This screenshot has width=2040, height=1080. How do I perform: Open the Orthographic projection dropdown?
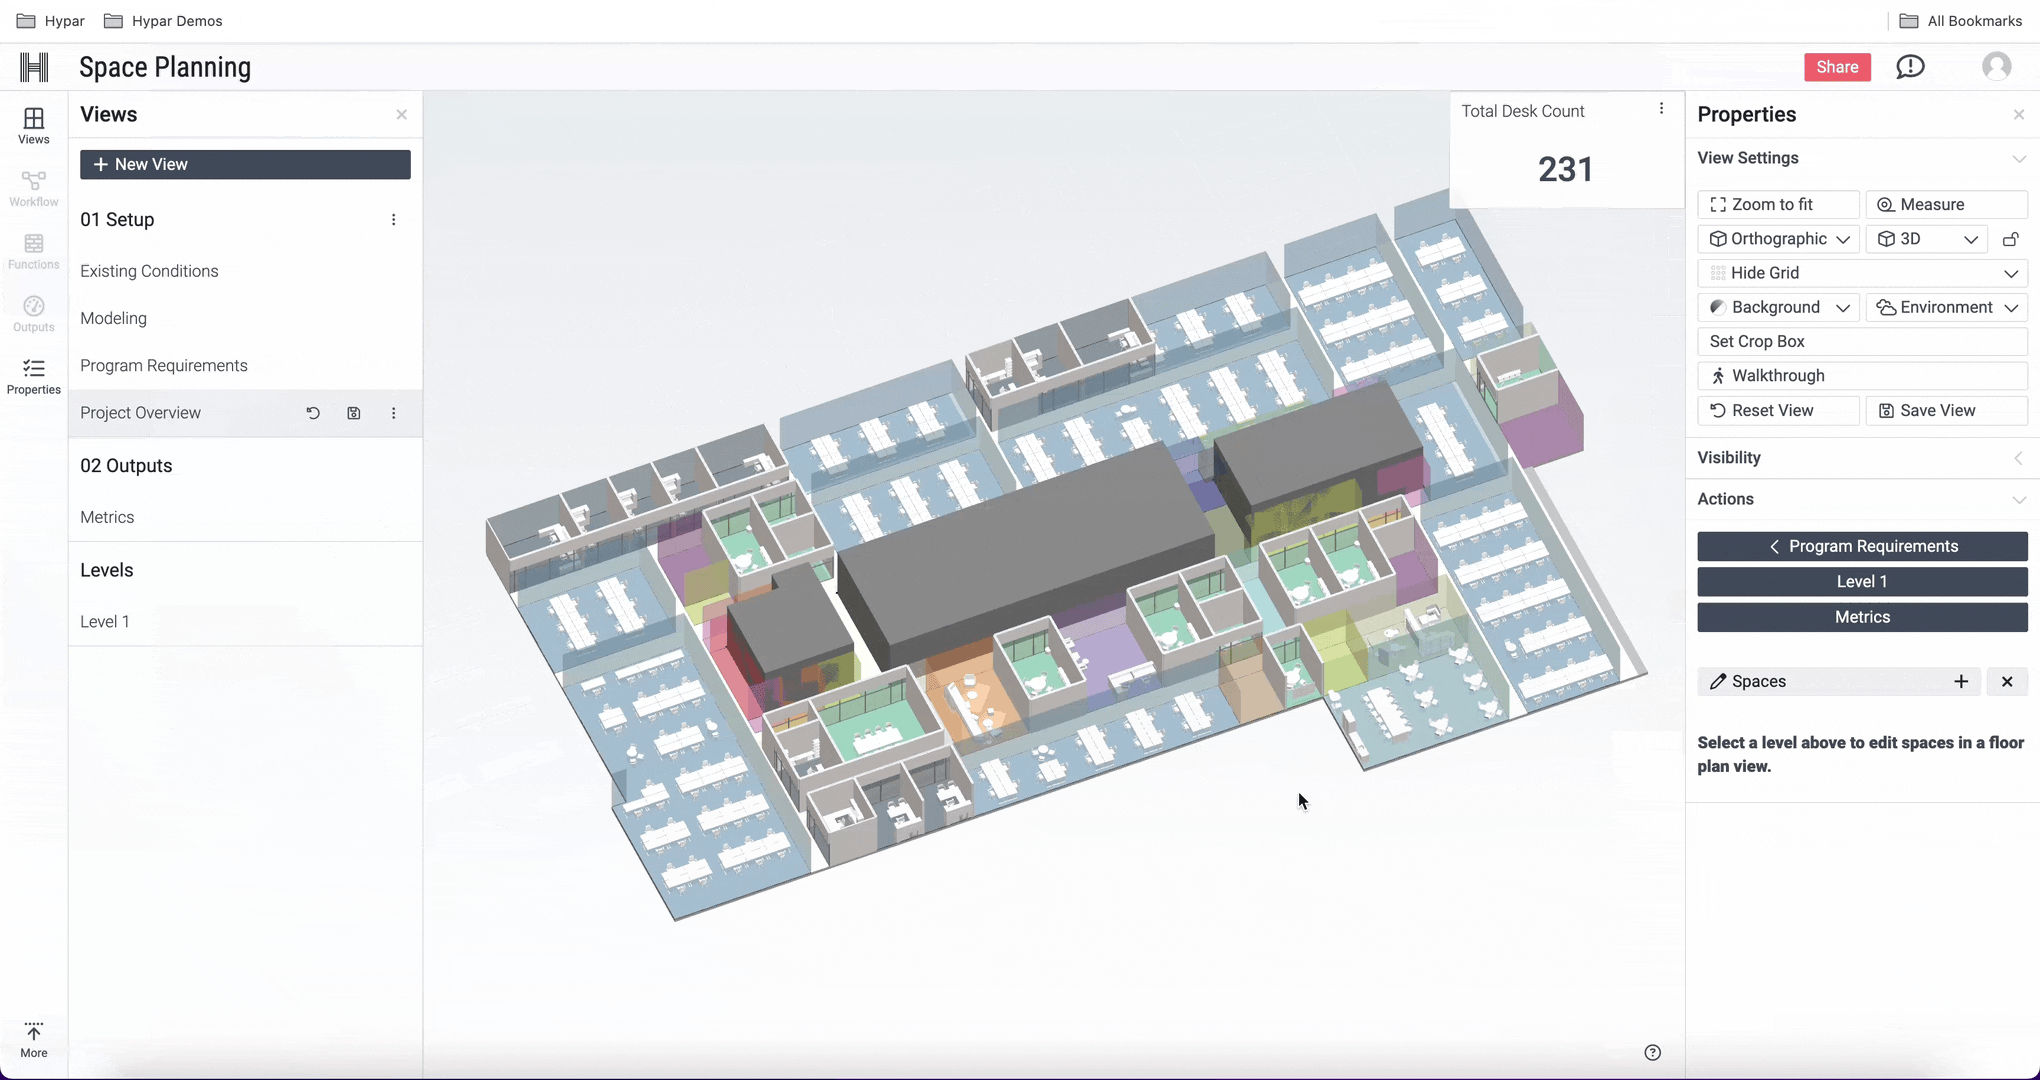tap(1779, 239)
